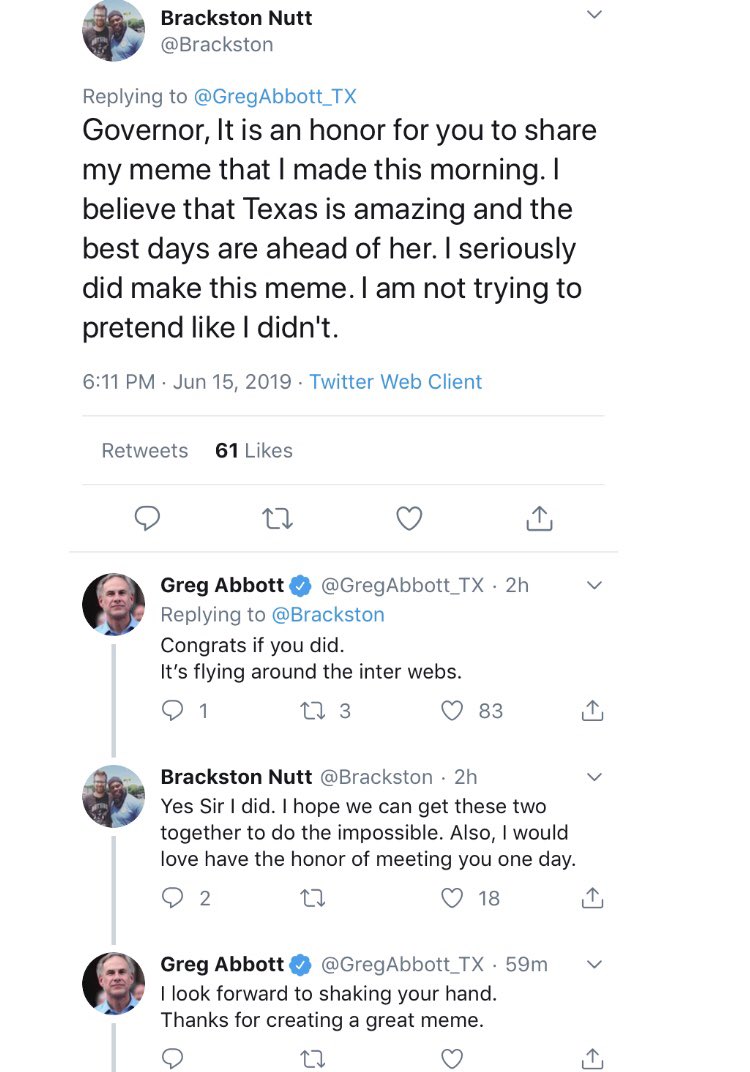Retweet Abbott's "Congrats if you did" reply
Screen dimensions: 750x1072
point(309,711)
